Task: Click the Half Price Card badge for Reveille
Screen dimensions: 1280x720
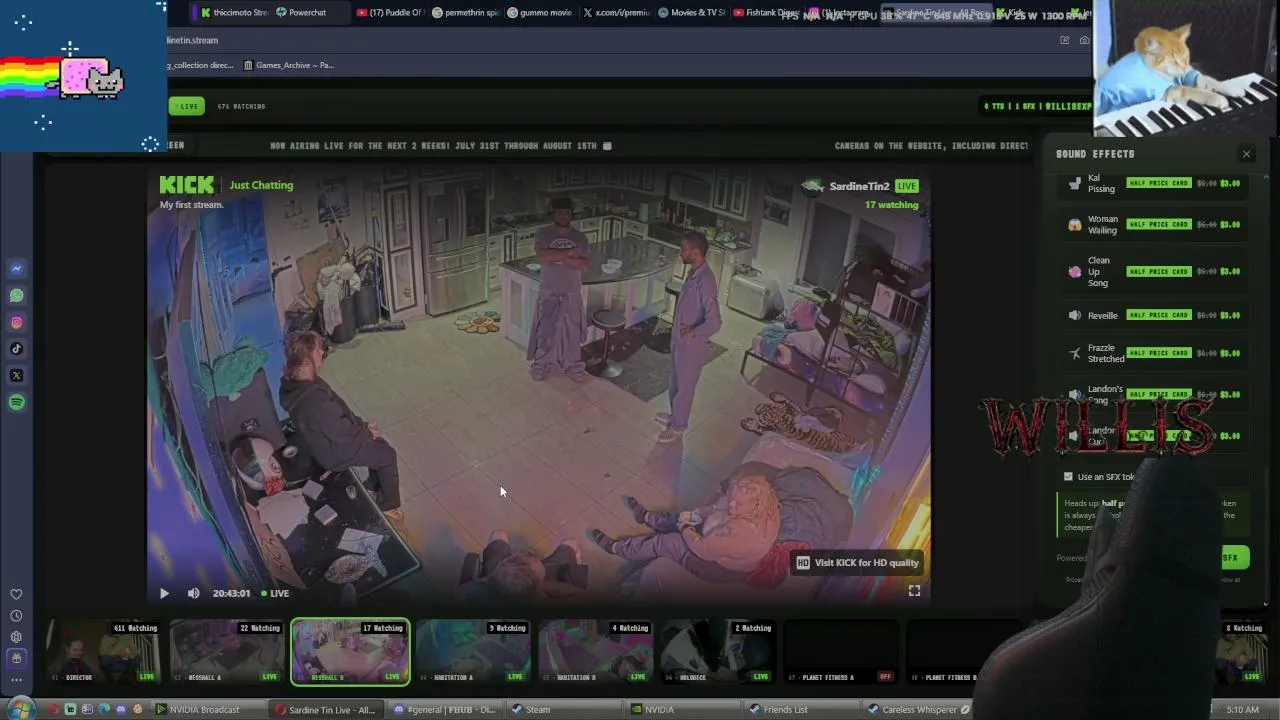Action: 1159,315
